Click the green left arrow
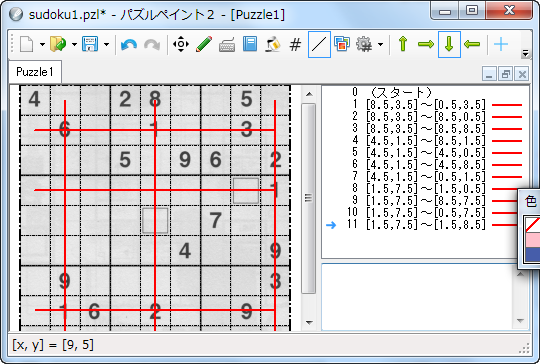This screenshot has width=540, height=364. [472, 44]
